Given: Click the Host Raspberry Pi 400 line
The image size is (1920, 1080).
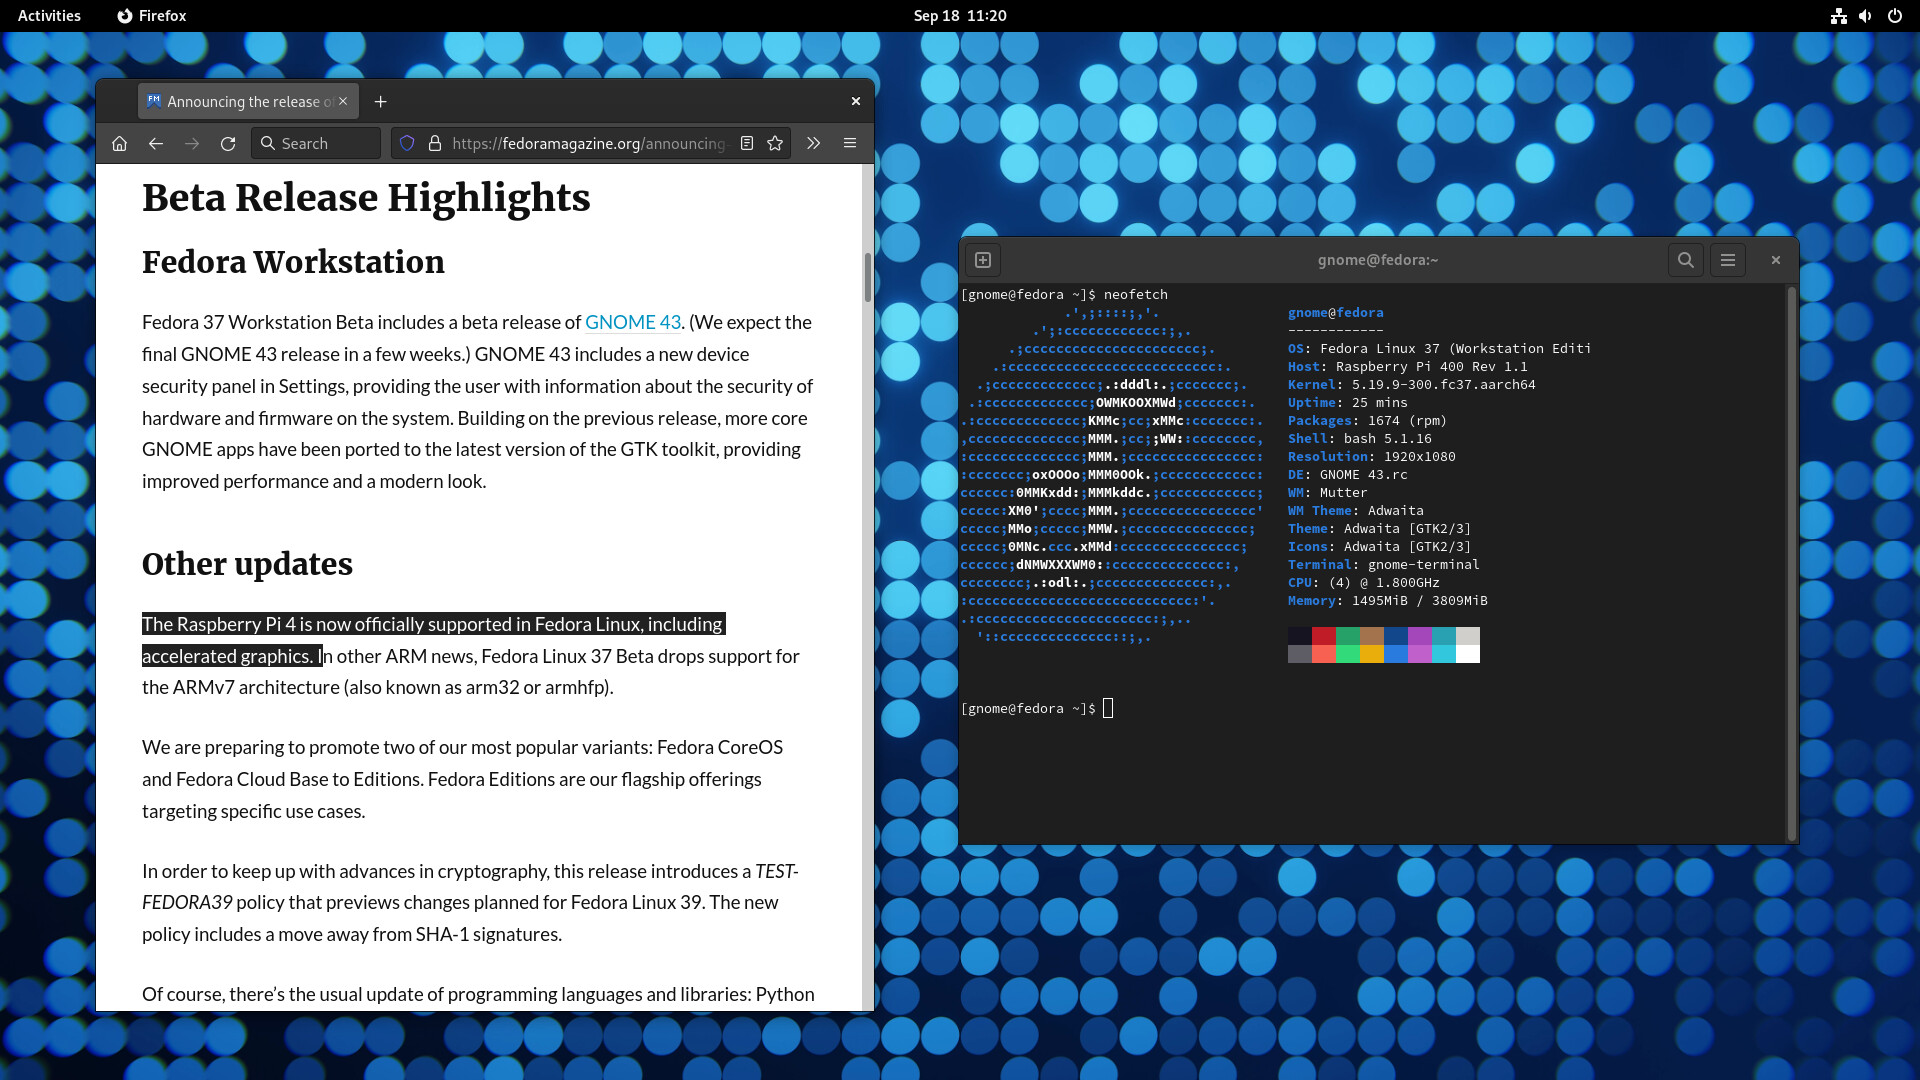Looking at the screenshot, I should (x=1407, y=366).
